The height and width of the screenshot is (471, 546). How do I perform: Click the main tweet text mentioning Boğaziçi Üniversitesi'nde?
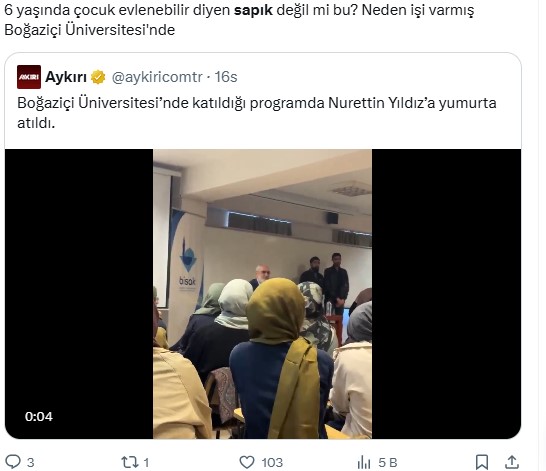pyautogui.click(x=239, y=20)
